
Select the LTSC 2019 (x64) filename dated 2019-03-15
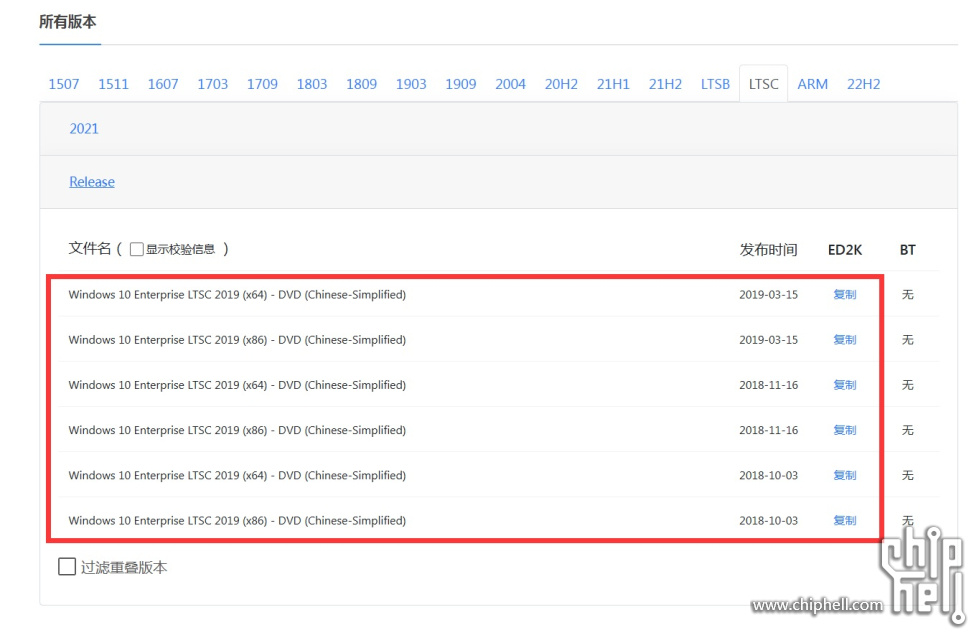point(237,295)
